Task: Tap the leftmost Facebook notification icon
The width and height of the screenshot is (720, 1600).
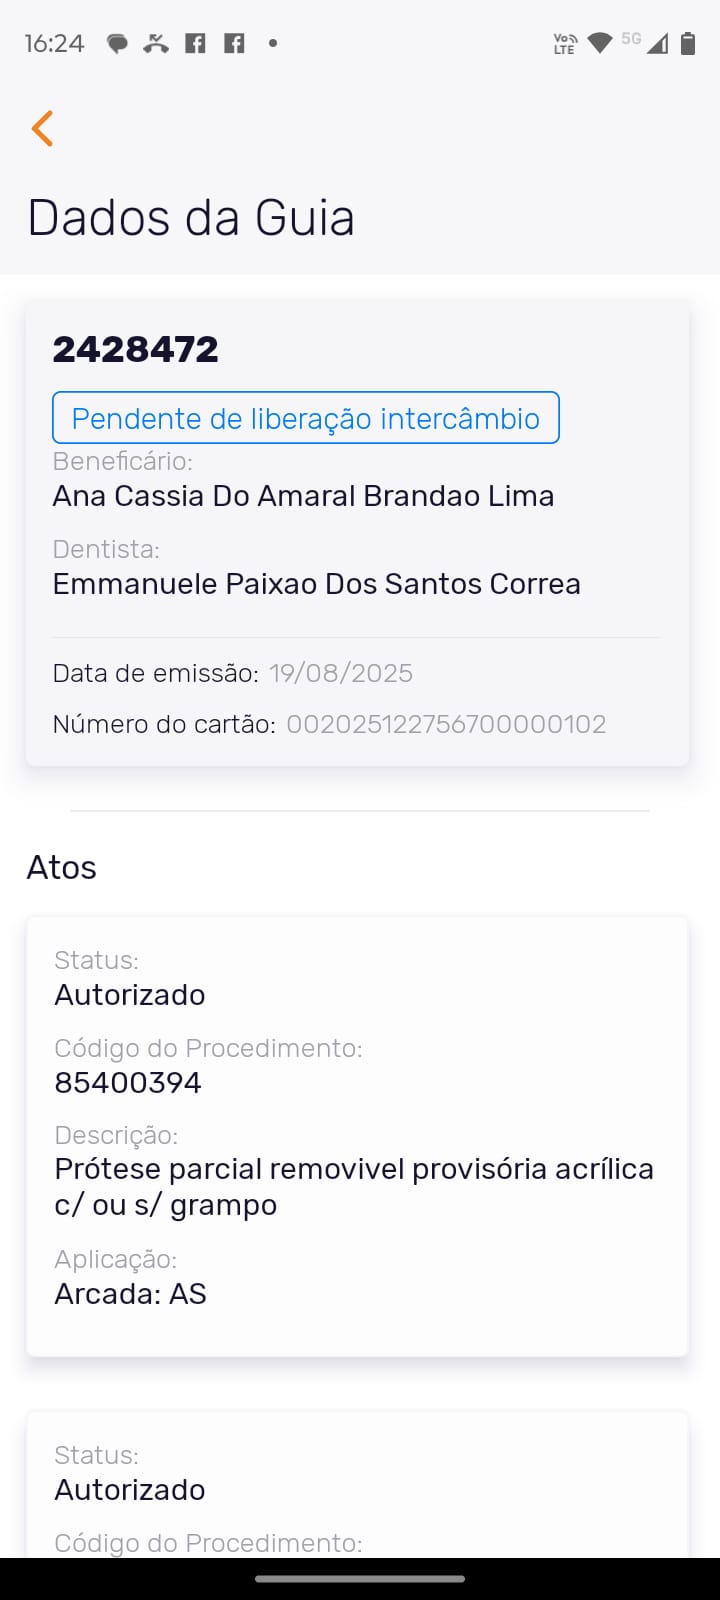Action: pyautogui.click(x=195, y=43)
